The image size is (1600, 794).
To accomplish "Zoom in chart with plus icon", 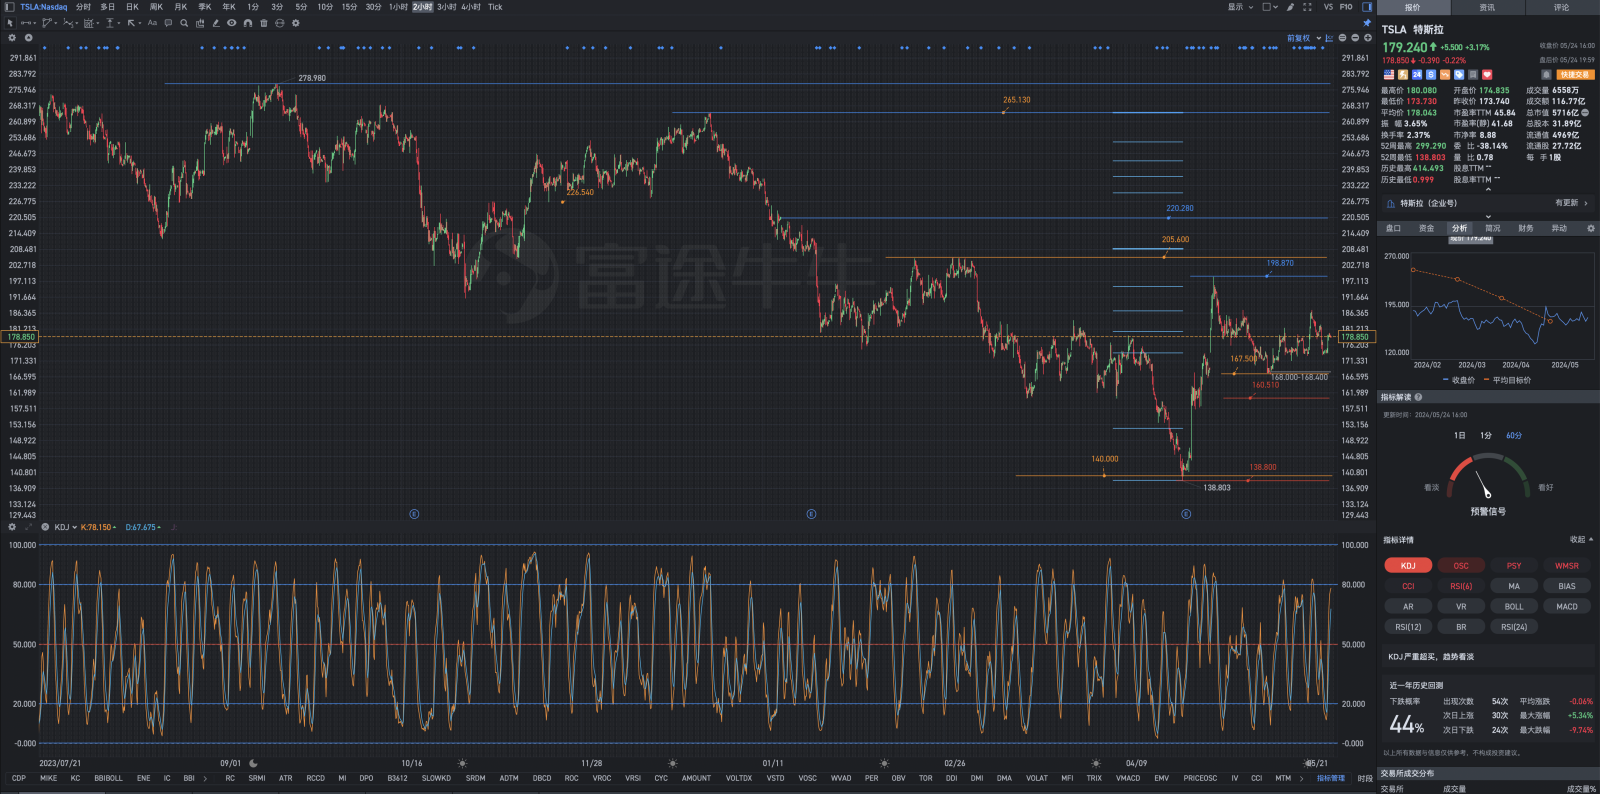I will (1368, 38).
